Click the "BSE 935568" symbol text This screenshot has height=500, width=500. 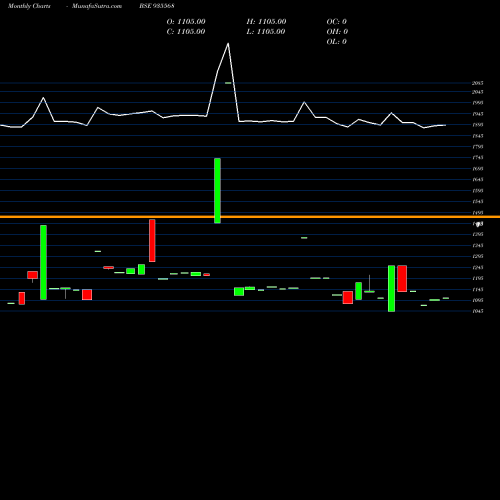(157, 6)
